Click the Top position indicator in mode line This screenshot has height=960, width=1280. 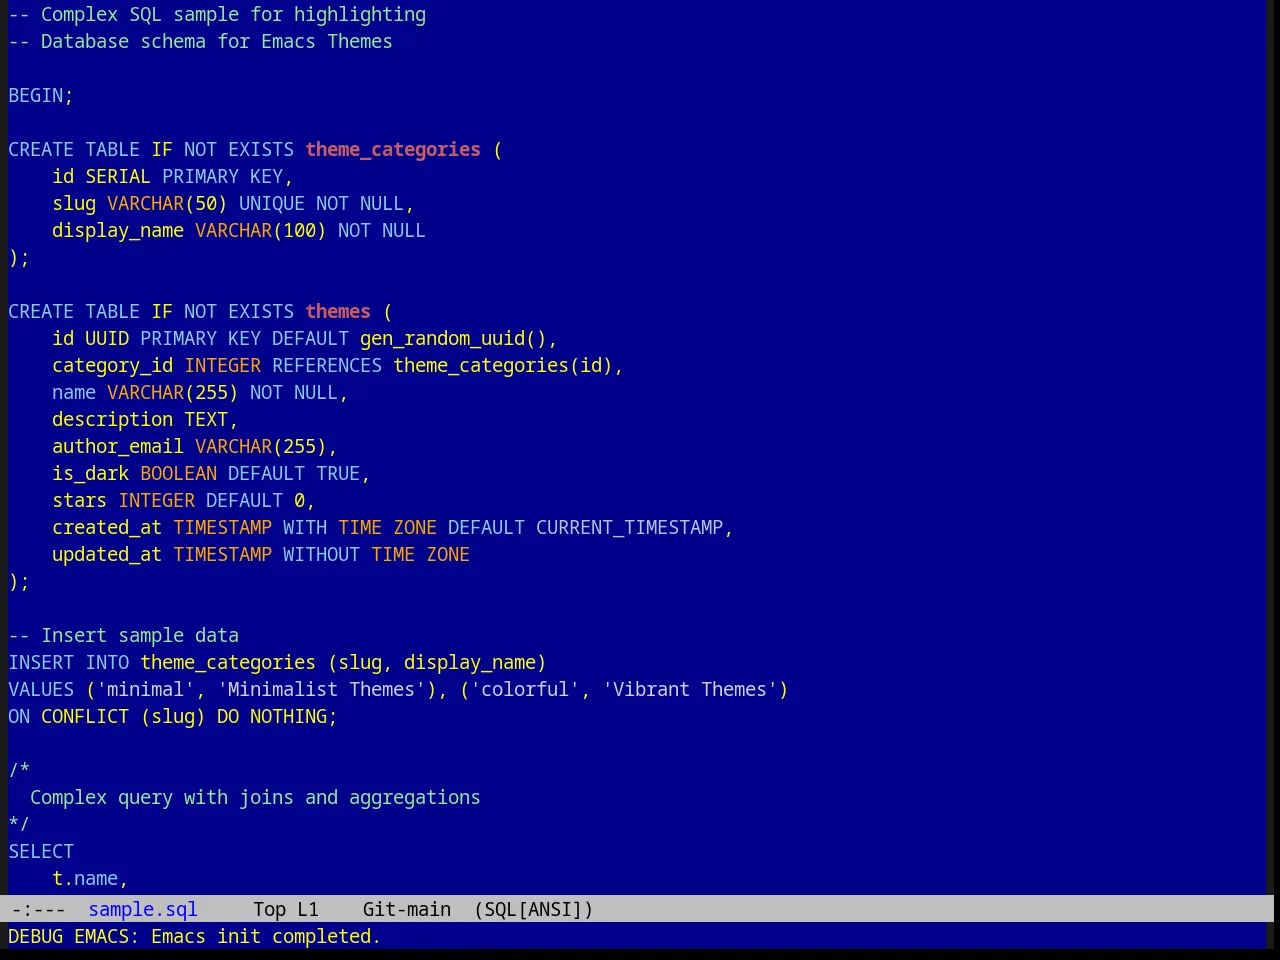tap(270, 909)
